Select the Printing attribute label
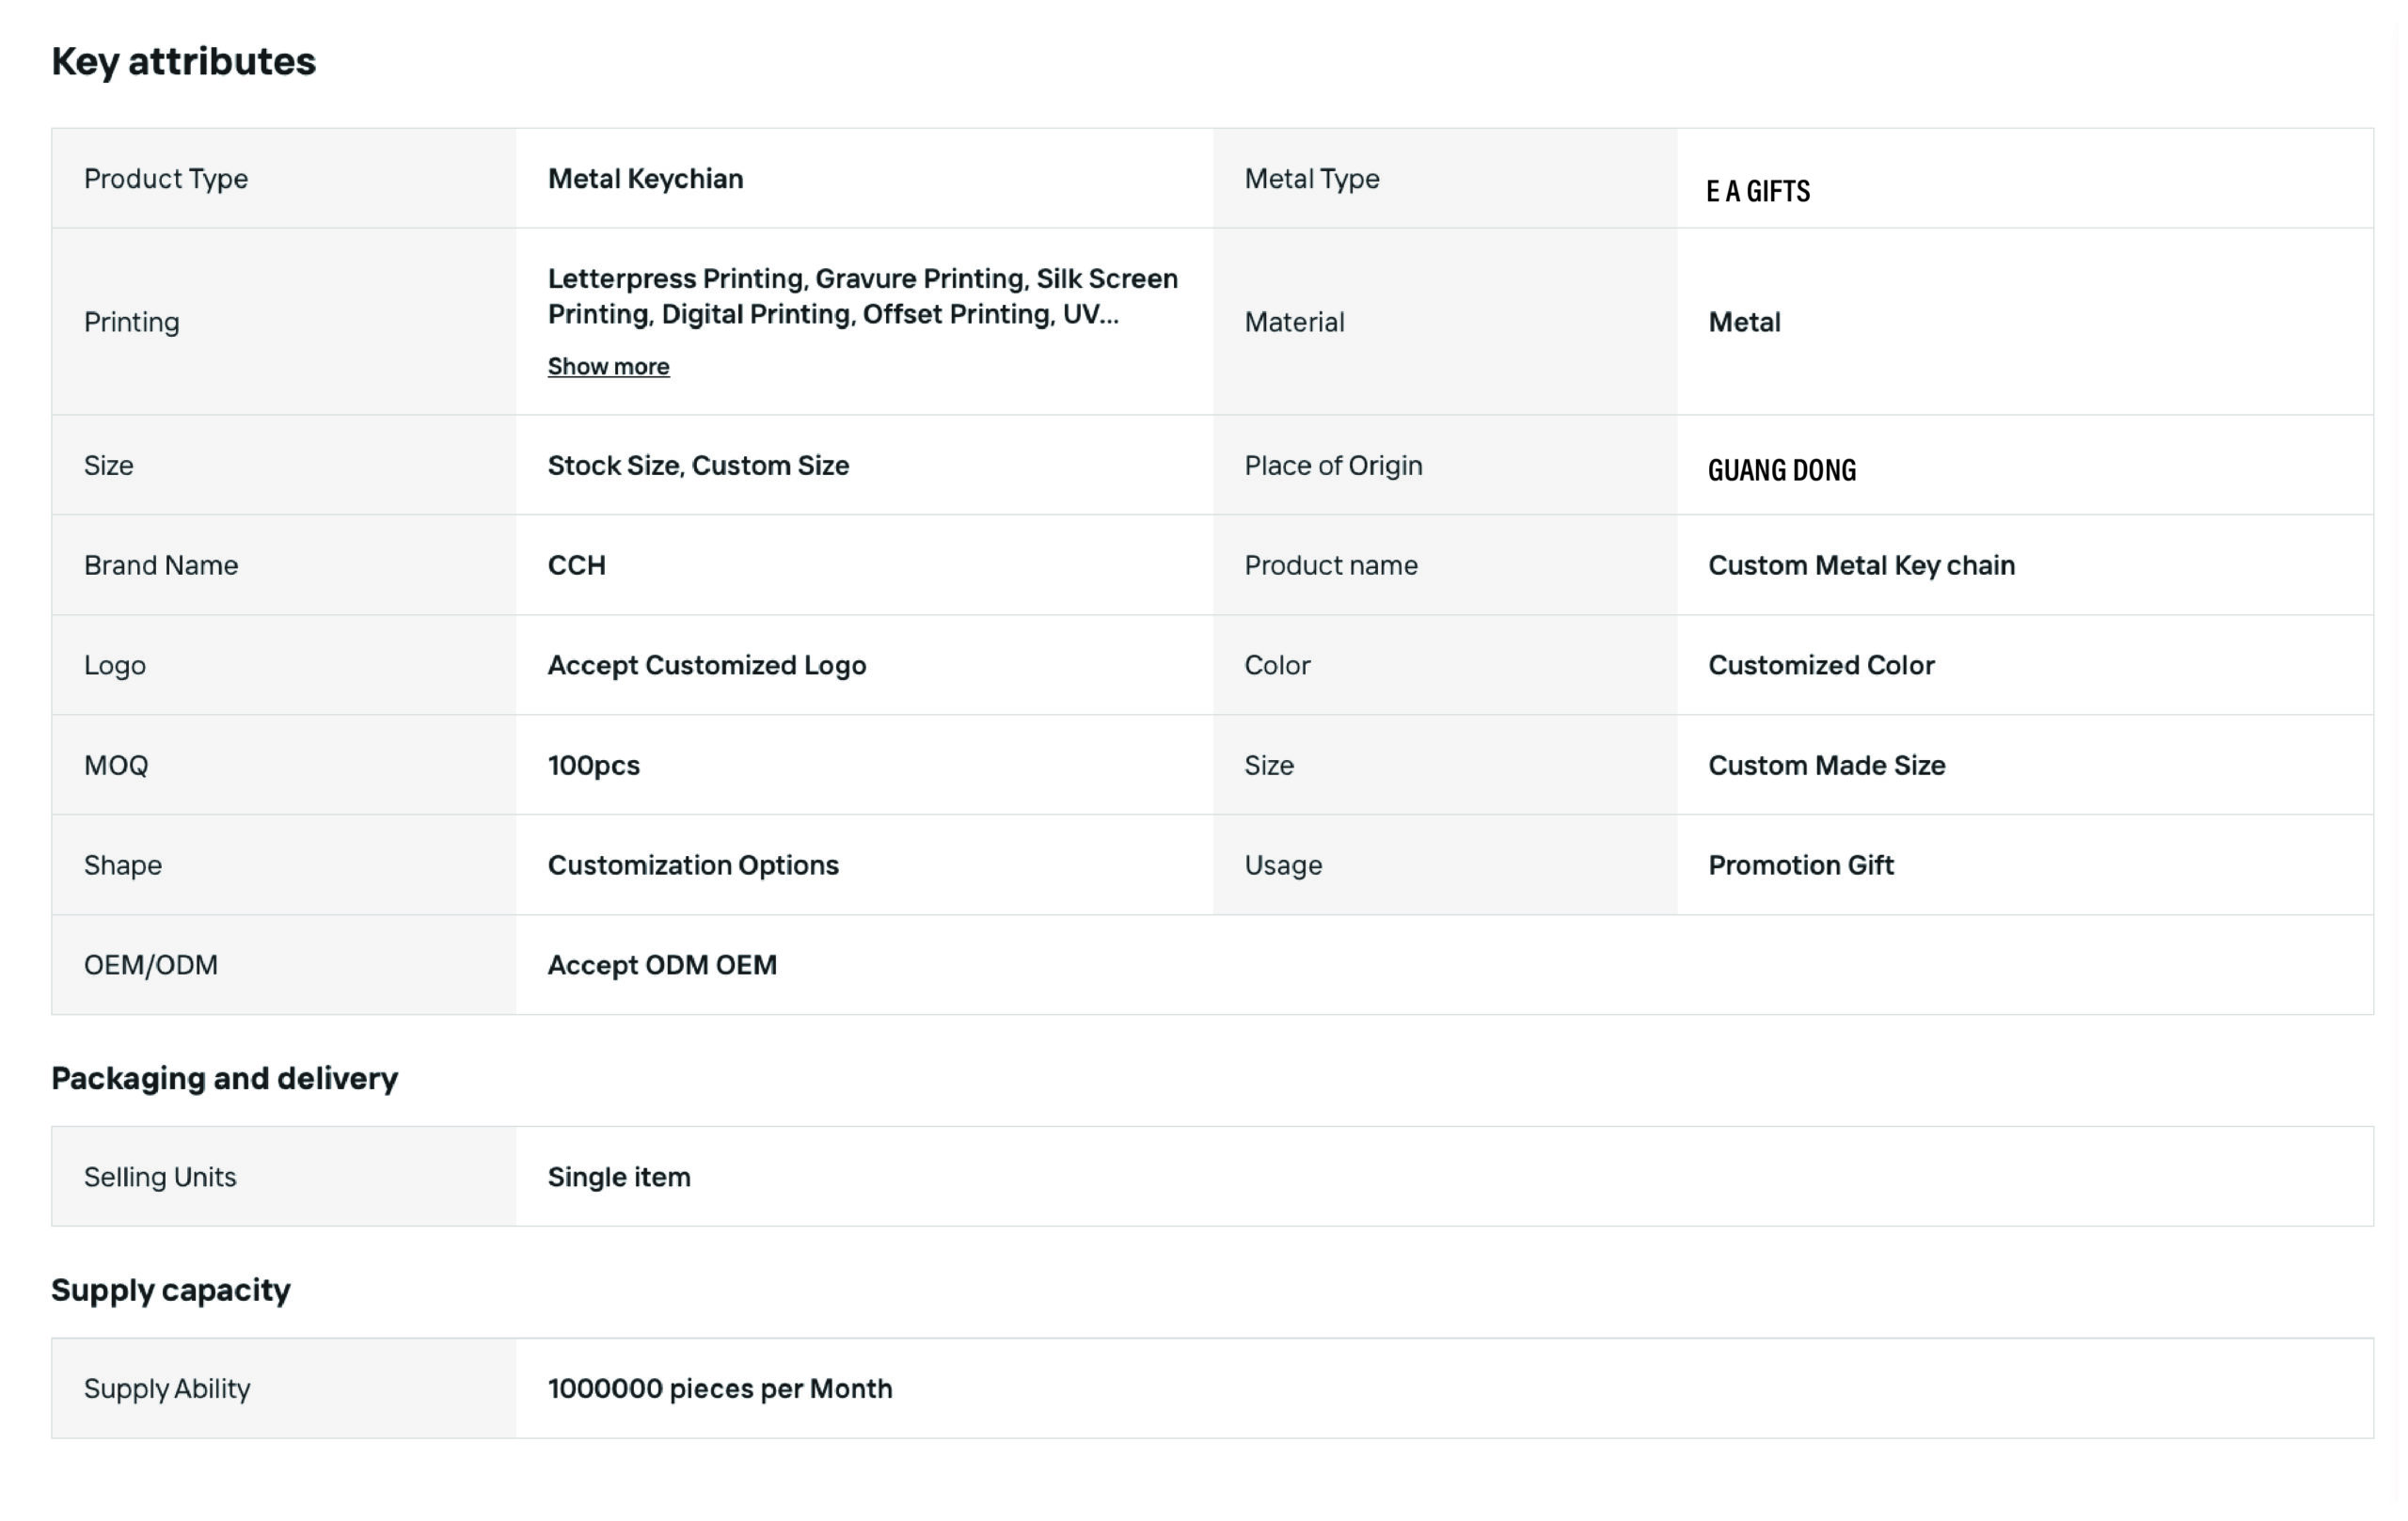The width and height of the screenshot is (2408, 1521). (x=131, y=322)
